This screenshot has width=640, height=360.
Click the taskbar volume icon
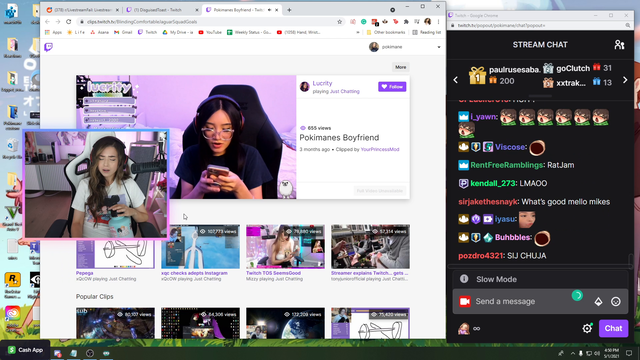point(598,353)
